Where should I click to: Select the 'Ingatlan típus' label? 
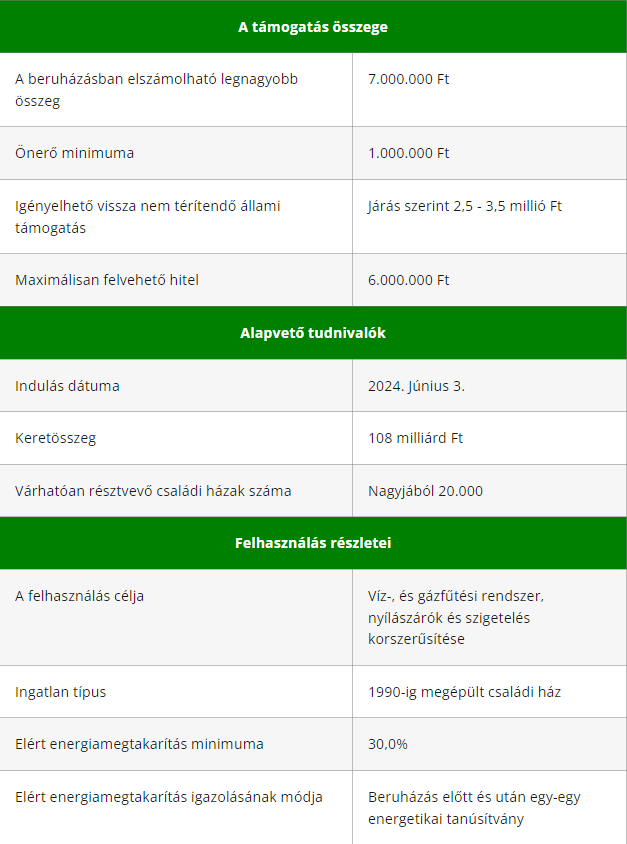click(x=60, y=692)
